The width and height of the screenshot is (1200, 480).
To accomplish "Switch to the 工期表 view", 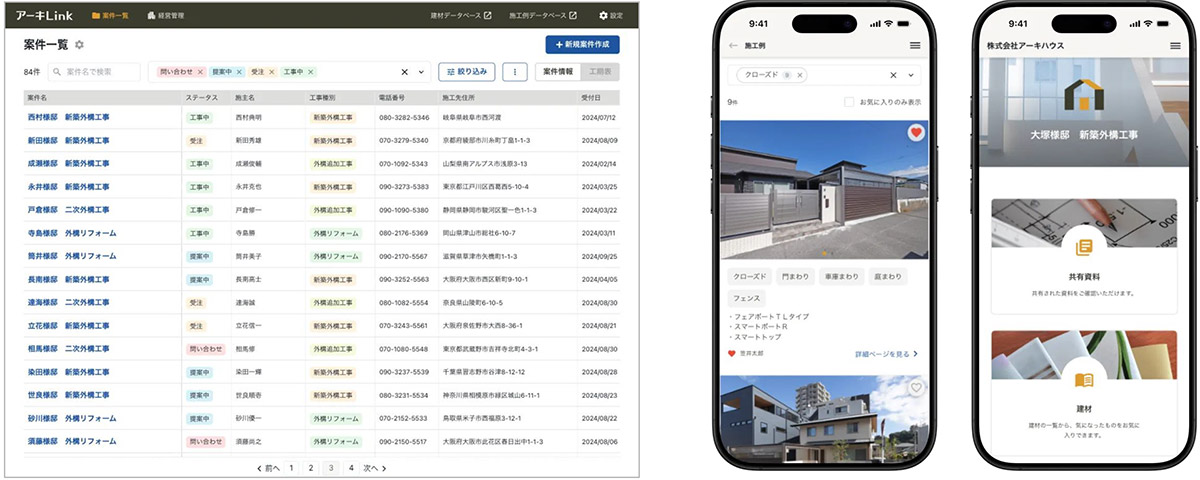I will click(x=598, y=72).
